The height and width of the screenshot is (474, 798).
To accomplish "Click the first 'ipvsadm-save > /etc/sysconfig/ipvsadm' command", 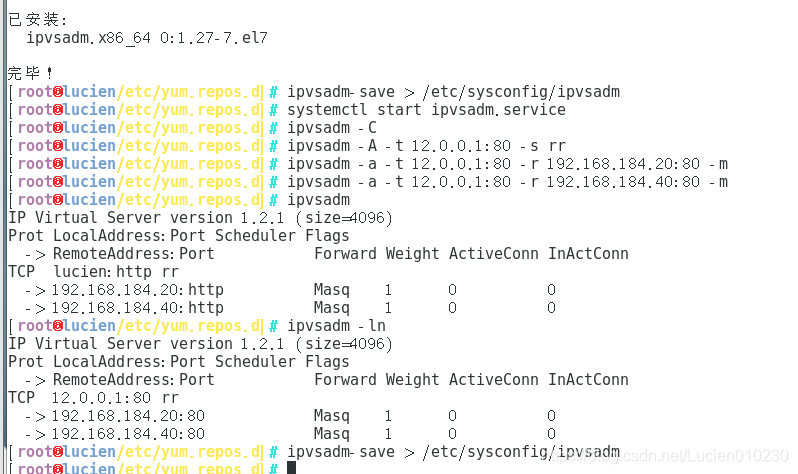I will click(453, 92).
